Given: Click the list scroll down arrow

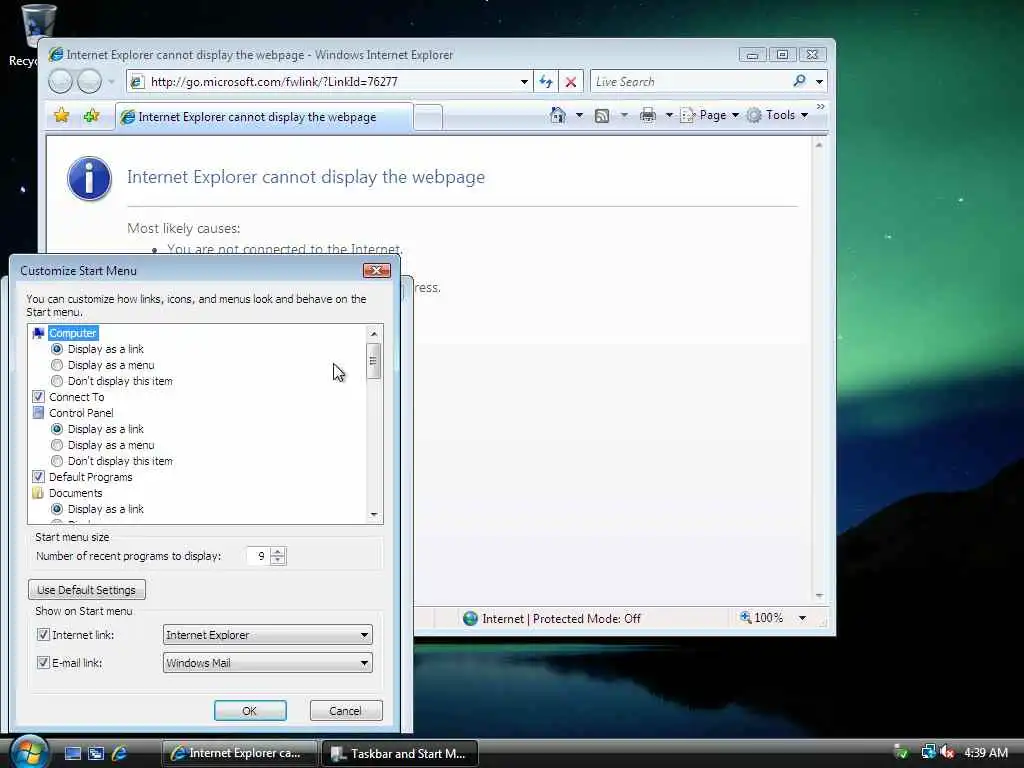Looking at the screenshot, I should (x=374, y=515).
